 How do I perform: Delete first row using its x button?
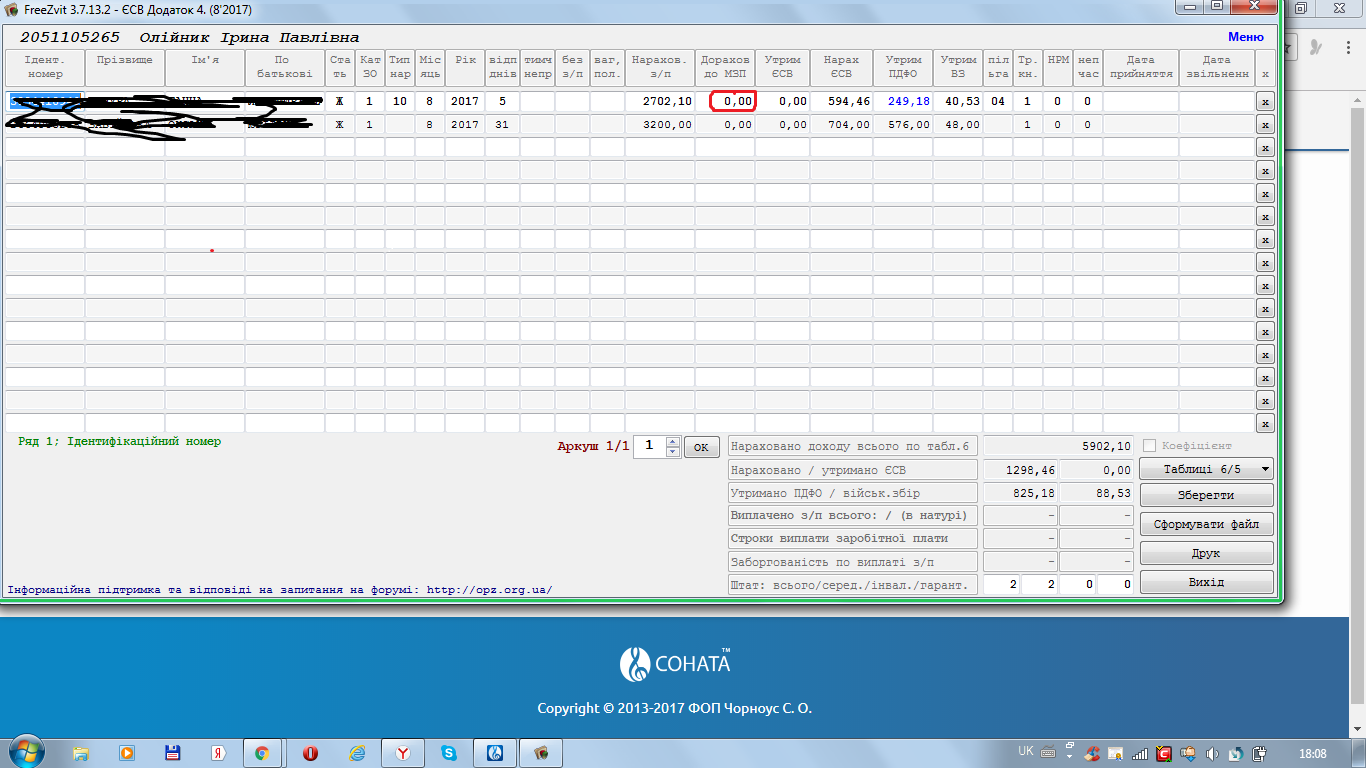(1265, 102)
